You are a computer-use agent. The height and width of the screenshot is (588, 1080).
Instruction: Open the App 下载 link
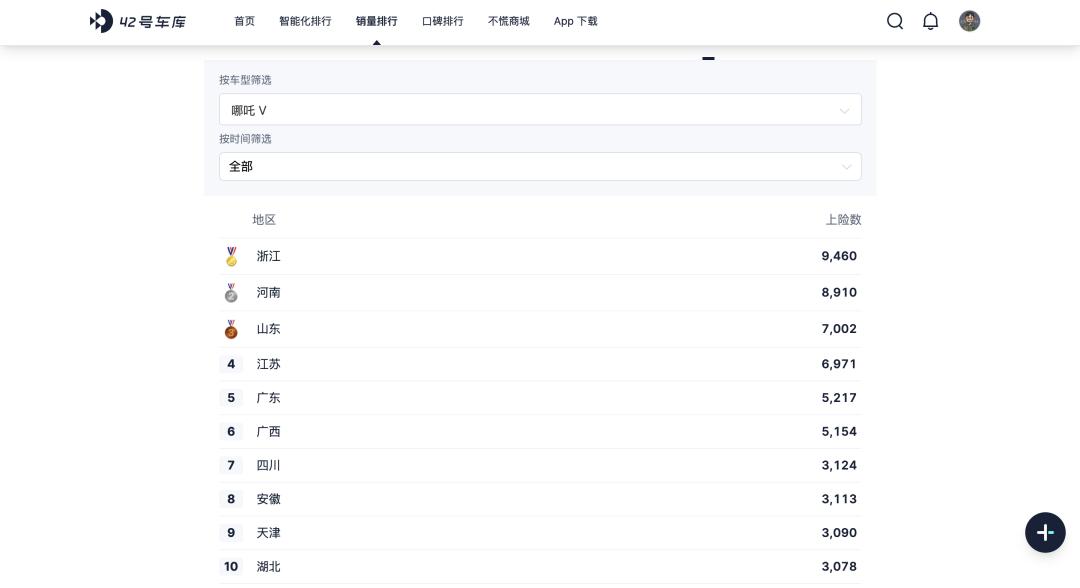tap(575, 21)
